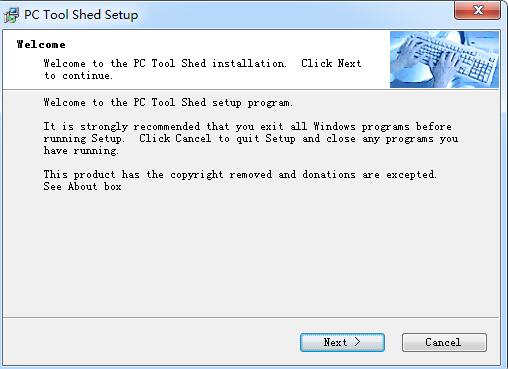Image resolution: width=508 pixels, height=369 pixels.
Task: Click the keyboard banner image
Action: (x=444, y=60)
